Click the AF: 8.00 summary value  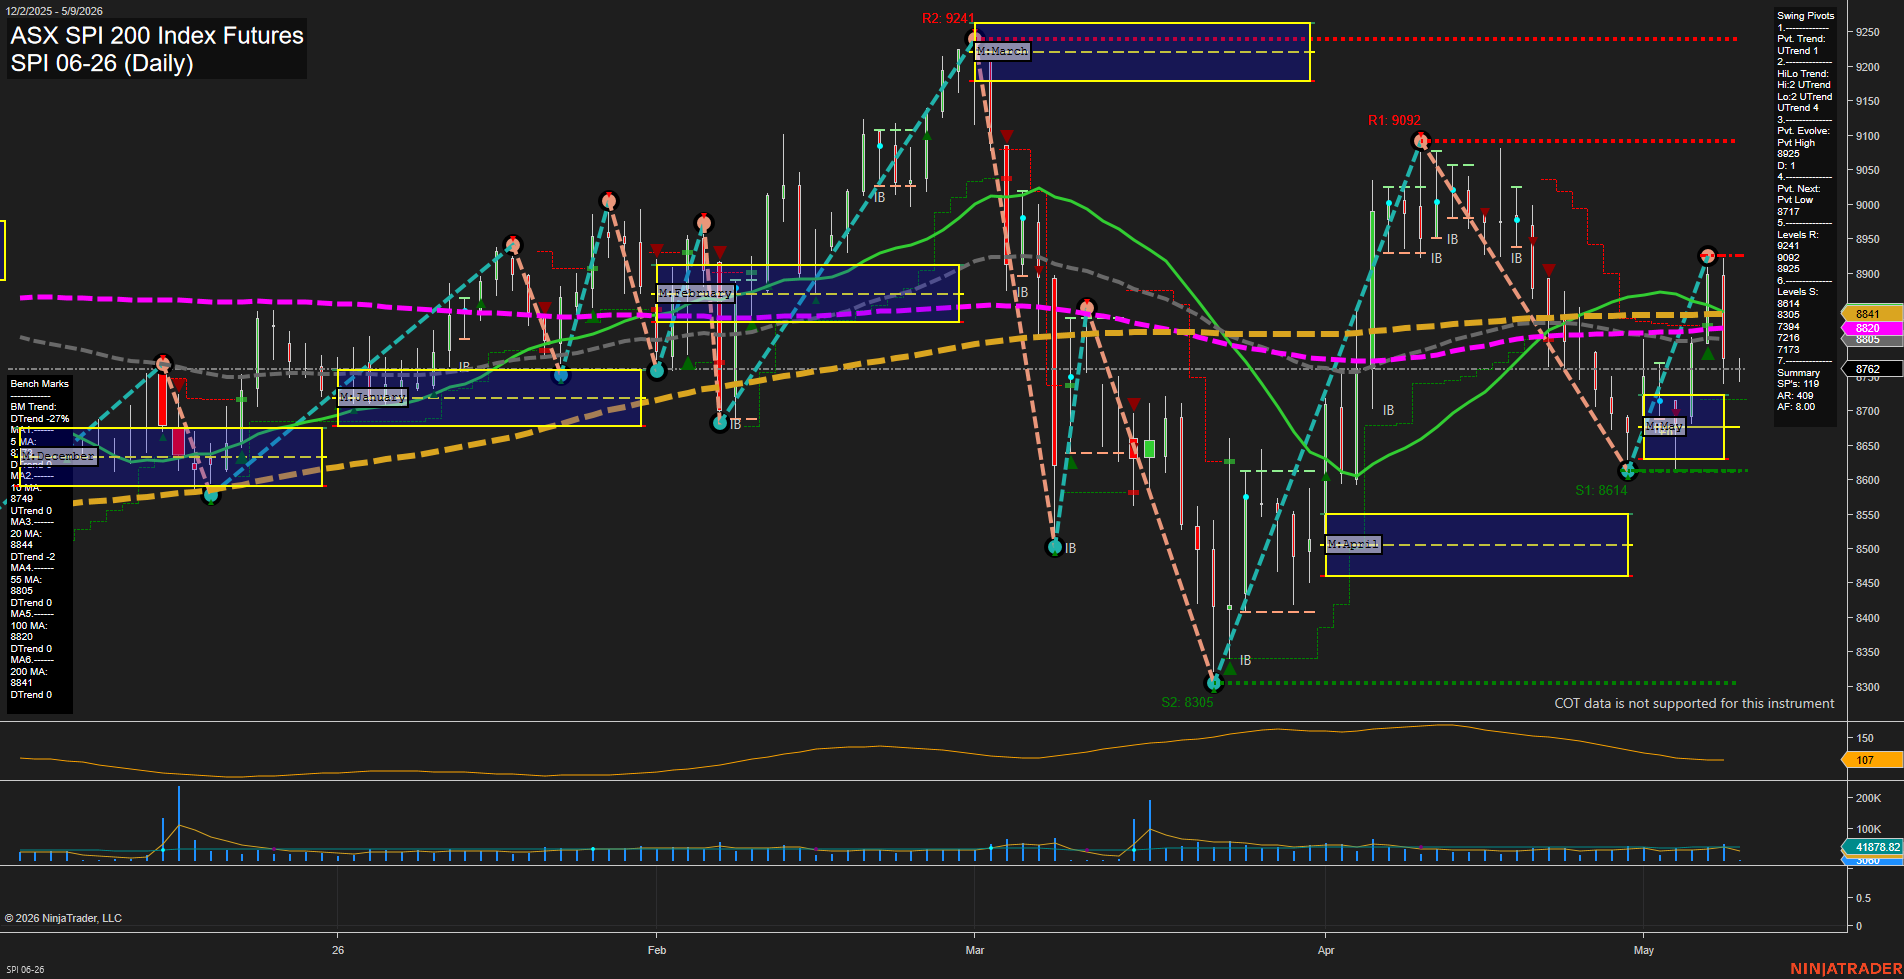(x=1796, y=407)
